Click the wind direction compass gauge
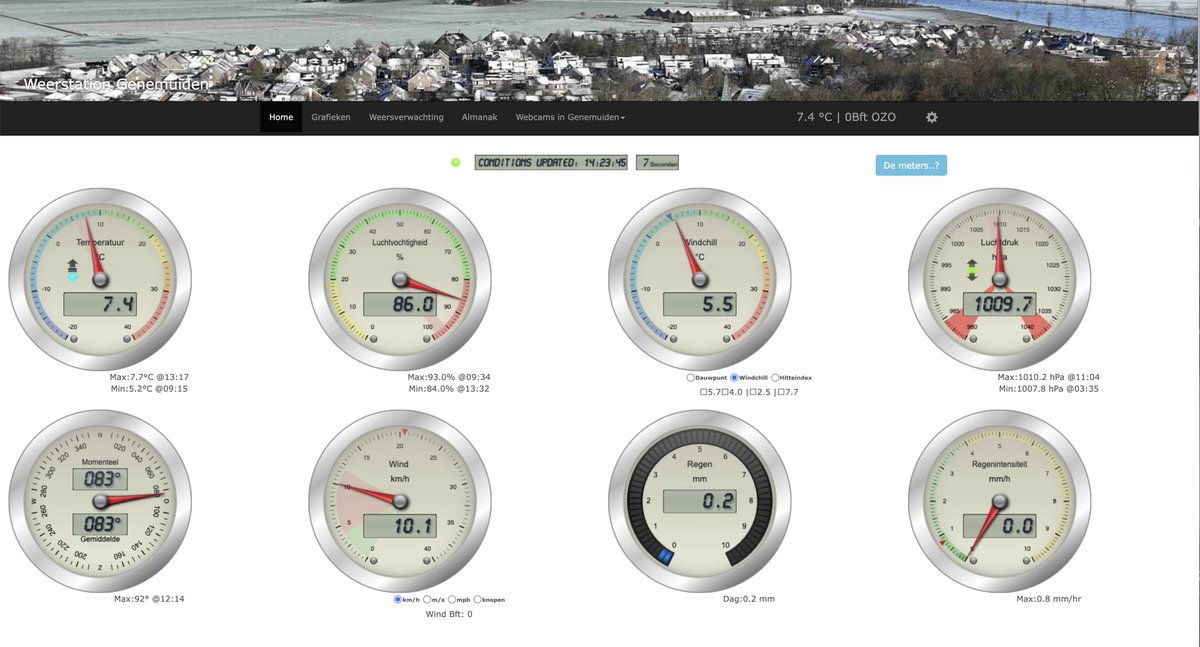The image size is (1200, 647). [99, 500]
